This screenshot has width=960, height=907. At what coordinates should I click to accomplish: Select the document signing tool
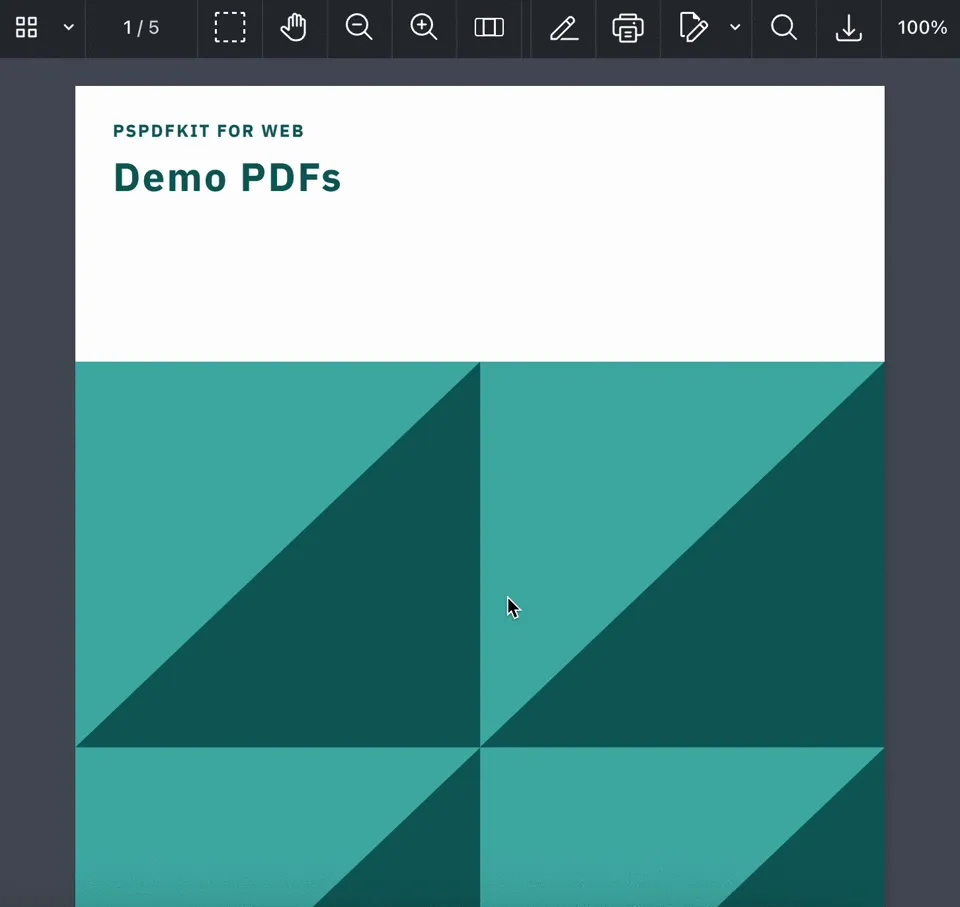pyautogui.click(x=694, y=28)
